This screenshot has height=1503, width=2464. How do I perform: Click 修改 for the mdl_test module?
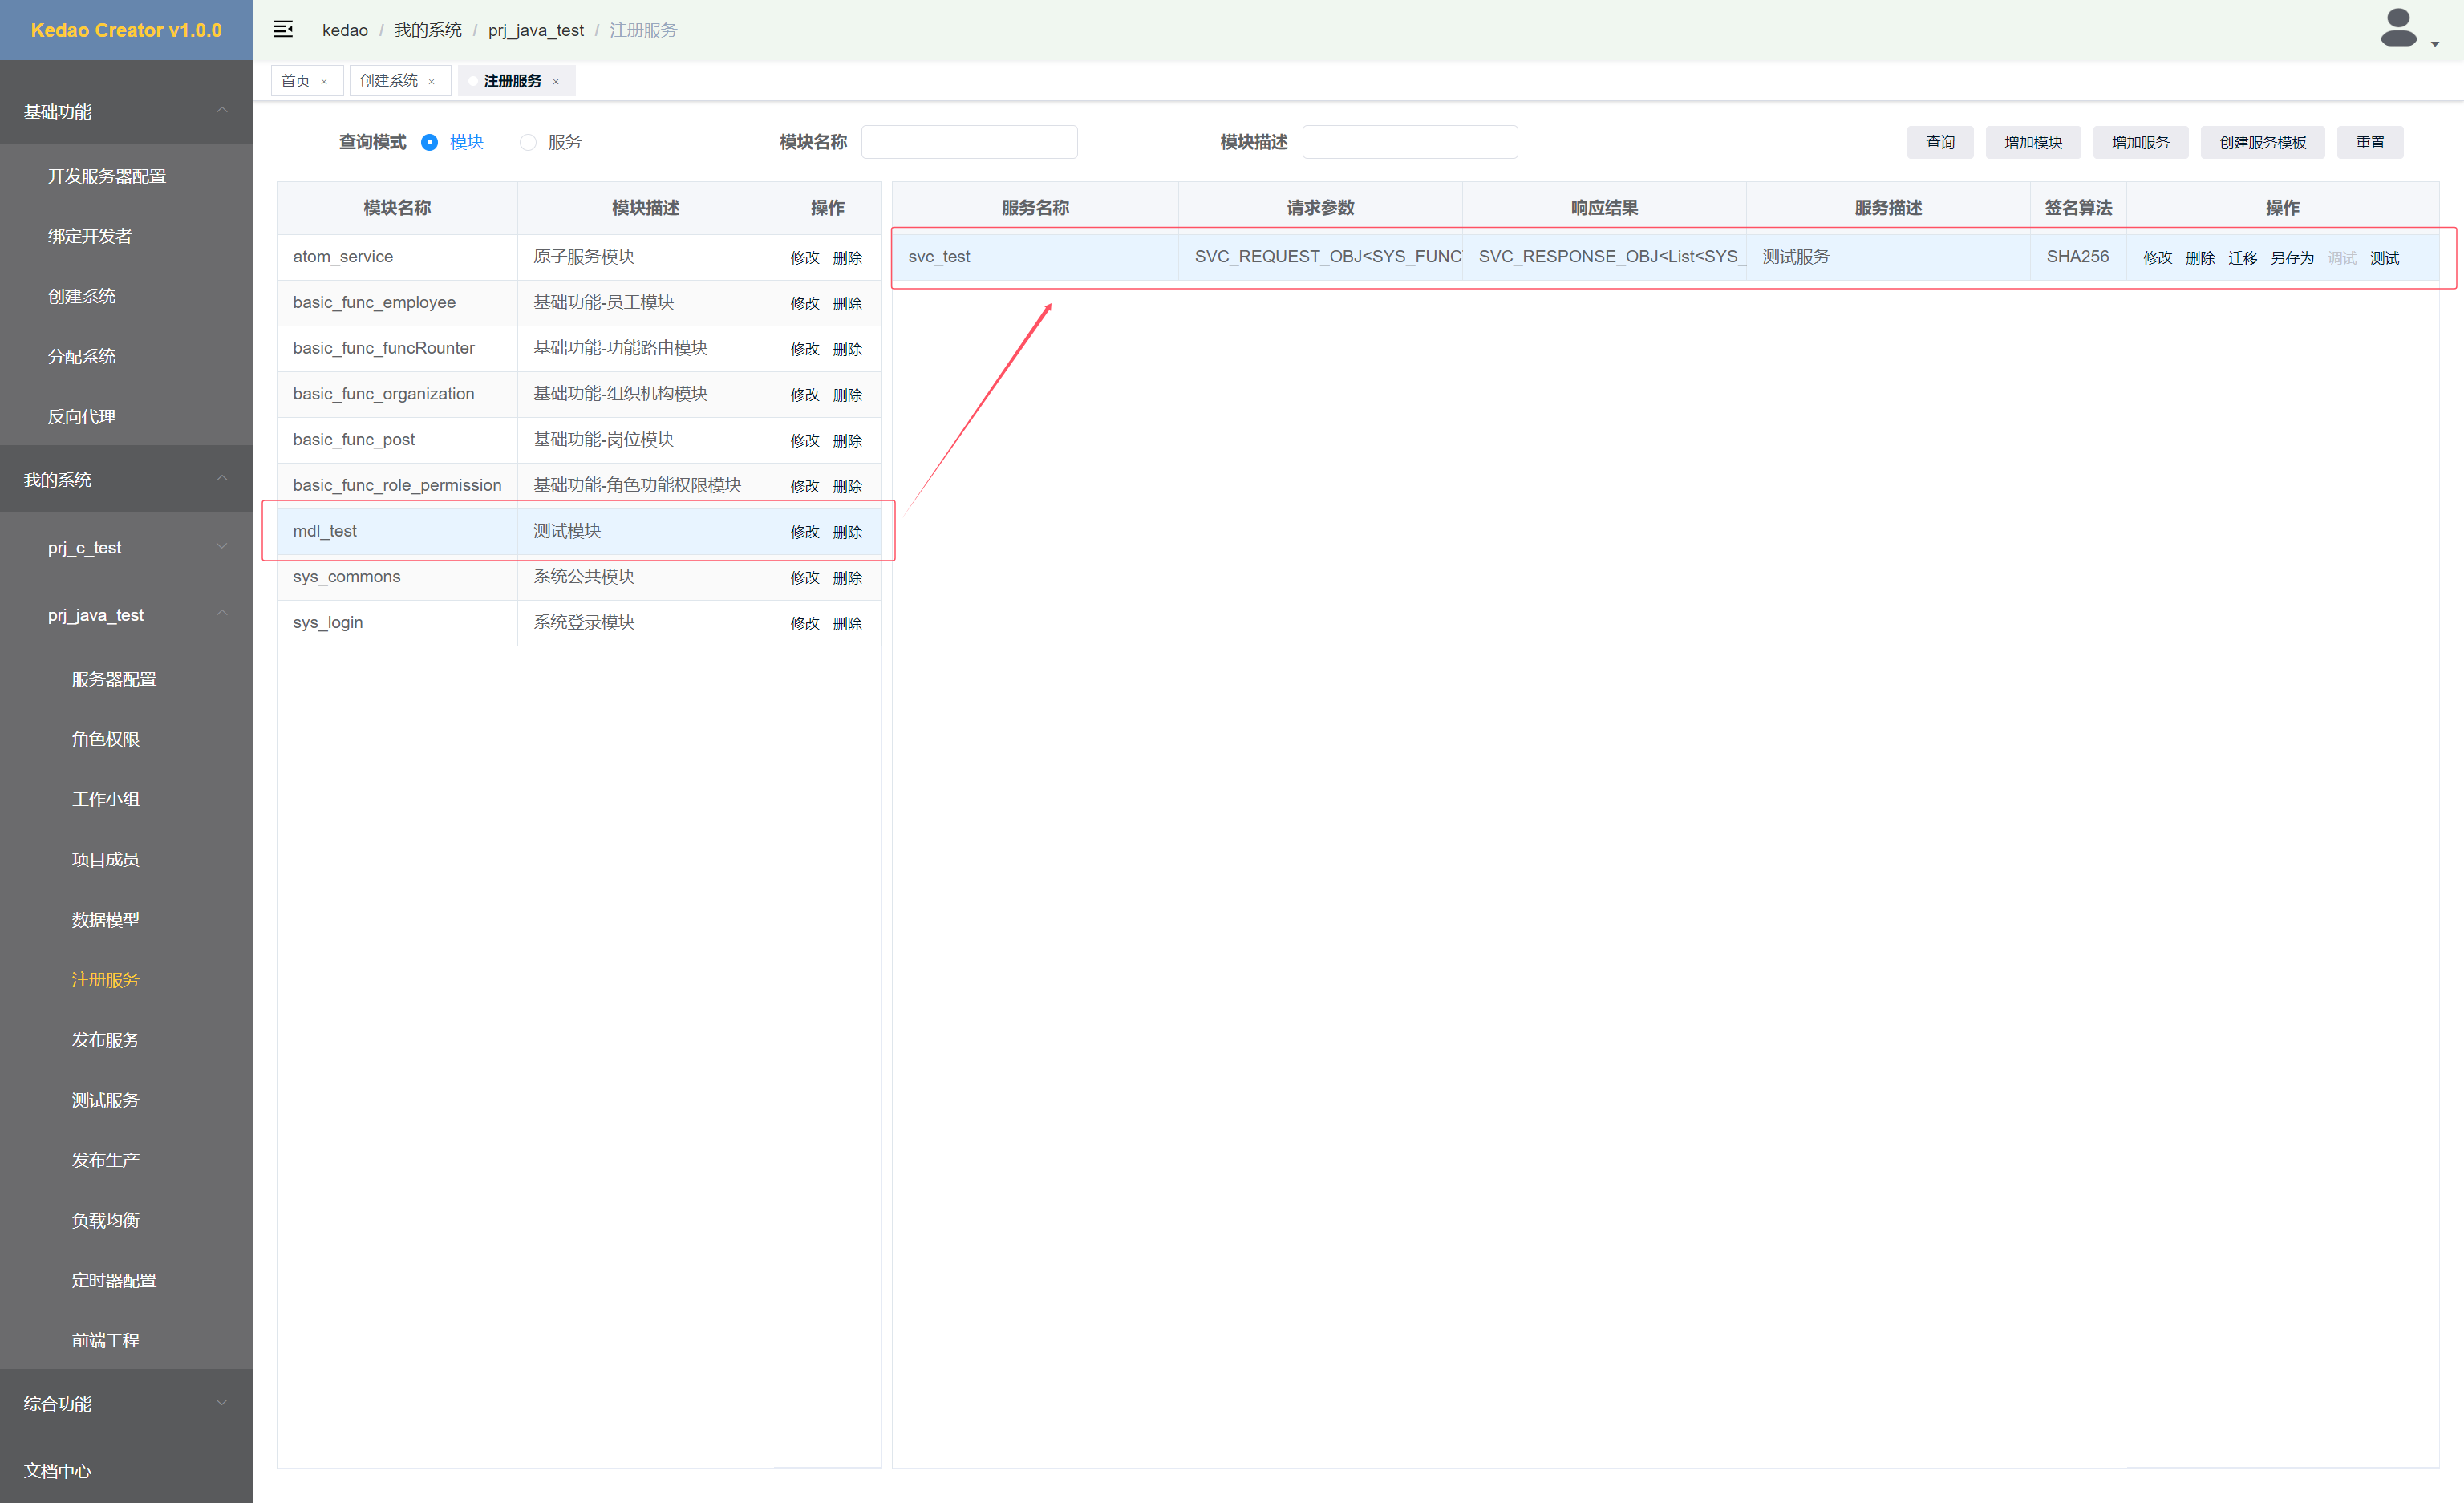804,532
